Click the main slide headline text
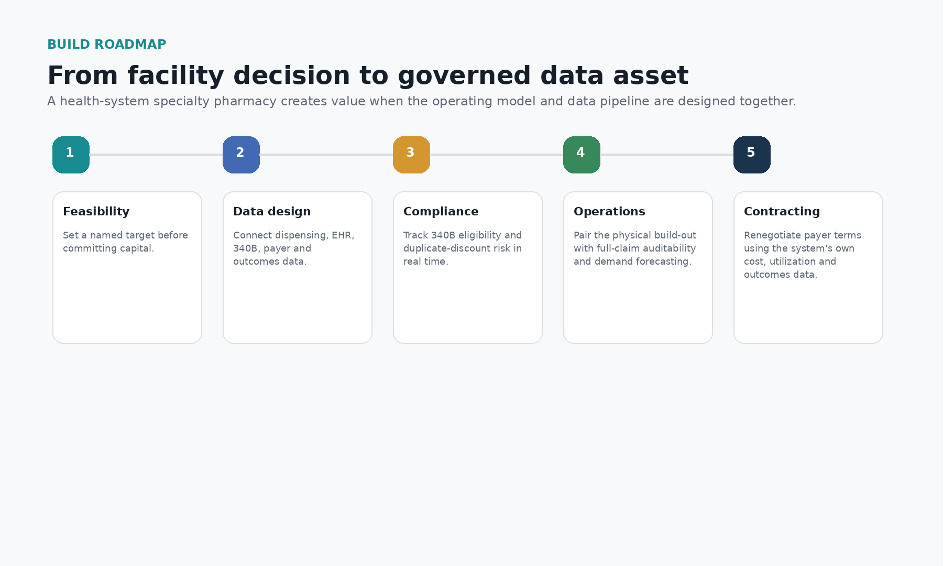Image resolution: width=944 pixels, height=566 pixels. [x=368, y=76]
